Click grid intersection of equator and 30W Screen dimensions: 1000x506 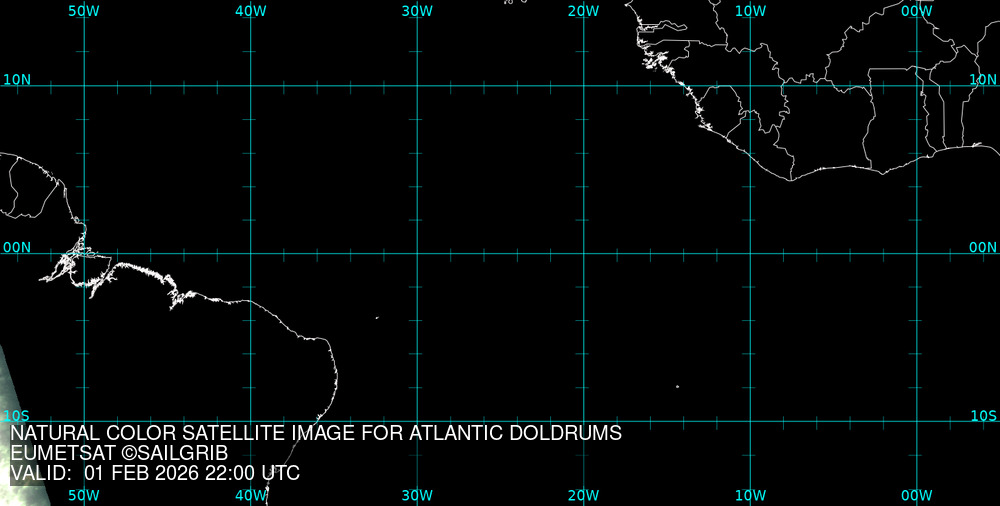coord(417,253)
